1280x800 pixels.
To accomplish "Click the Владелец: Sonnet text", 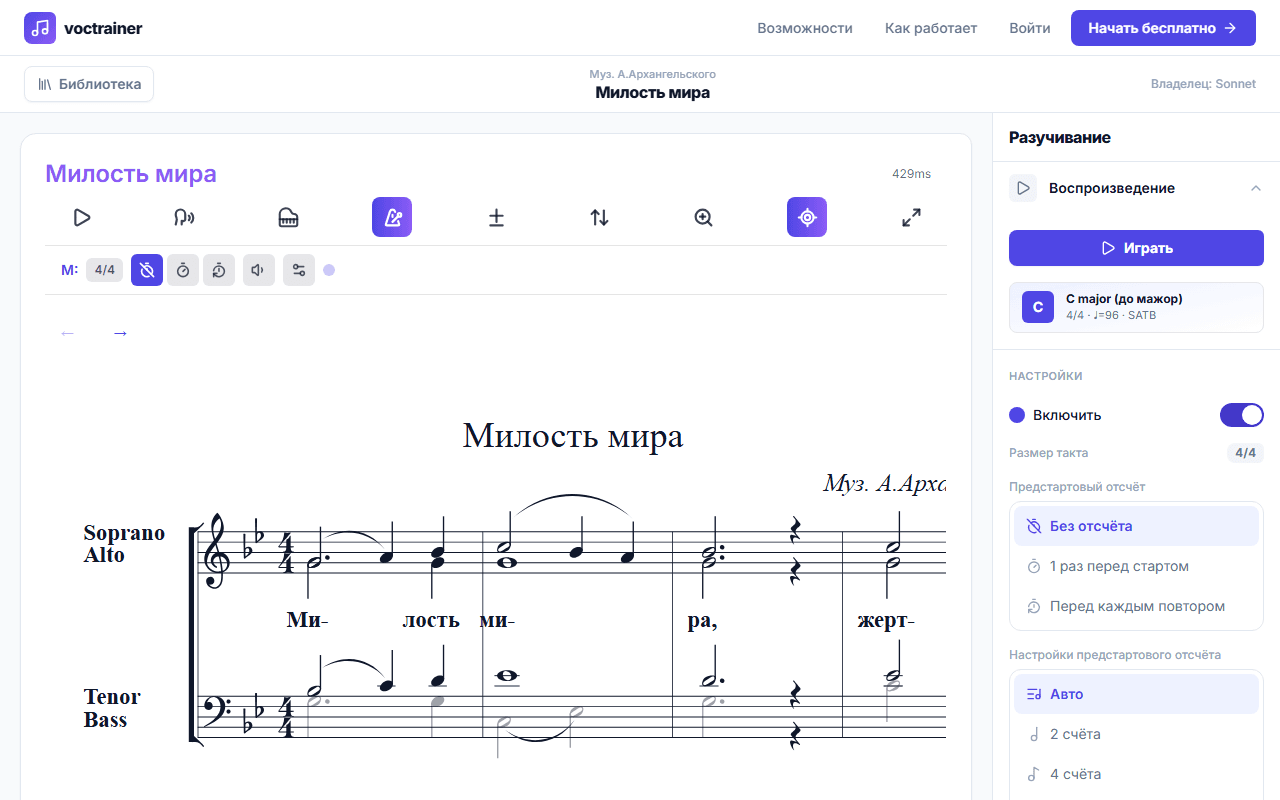I will click(x=1203, y=84).
